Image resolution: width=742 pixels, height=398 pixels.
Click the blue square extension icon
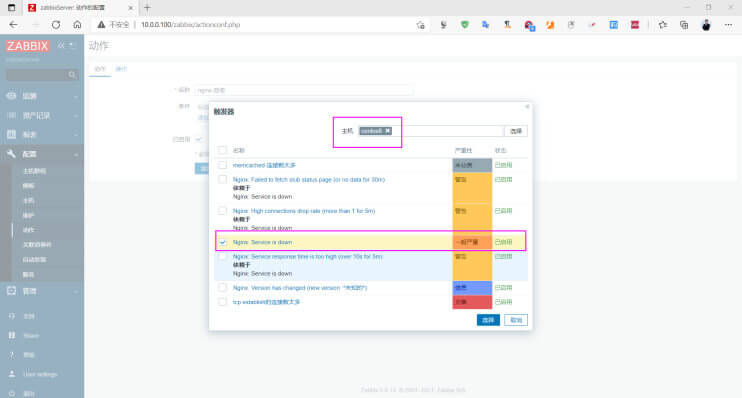614,25
